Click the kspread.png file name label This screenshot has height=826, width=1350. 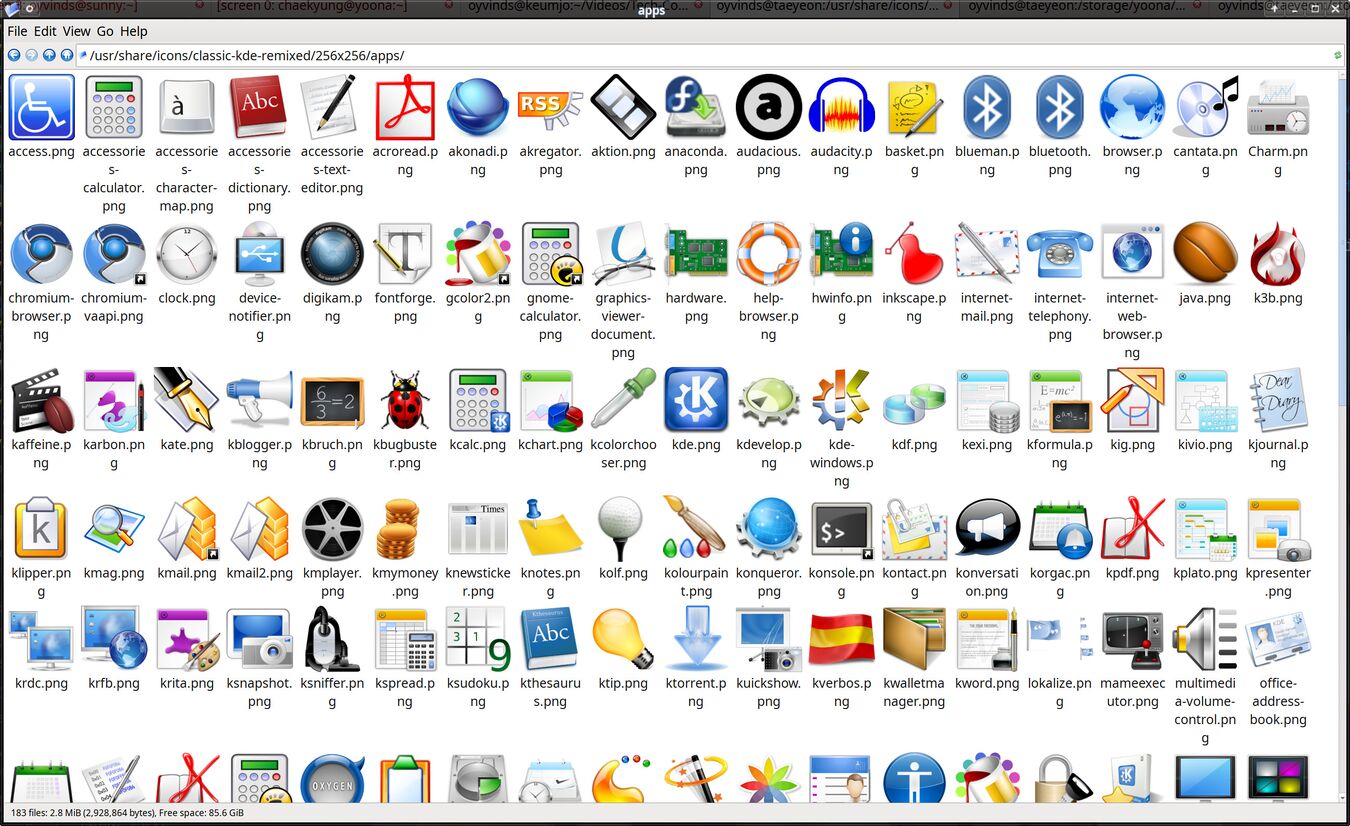(x=405, y=693)
